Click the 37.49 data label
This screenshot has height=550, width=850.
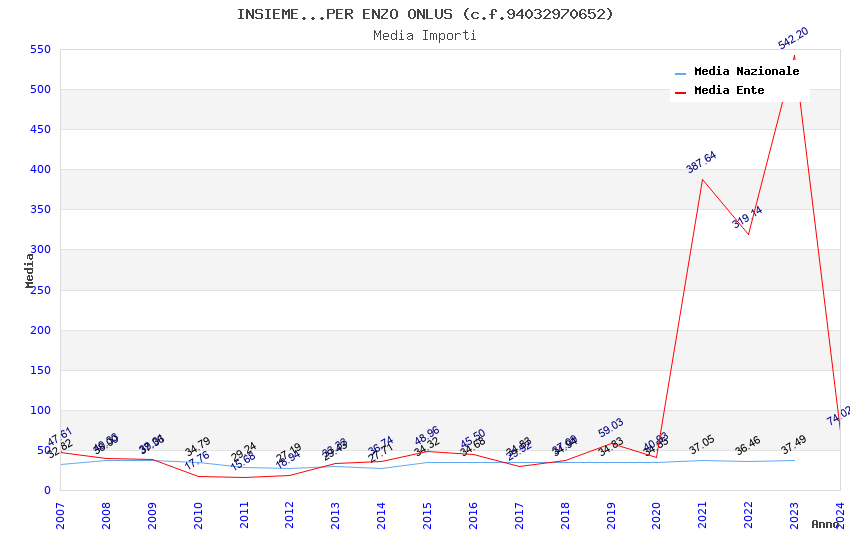pyautogui.click(x=794, y=445)
